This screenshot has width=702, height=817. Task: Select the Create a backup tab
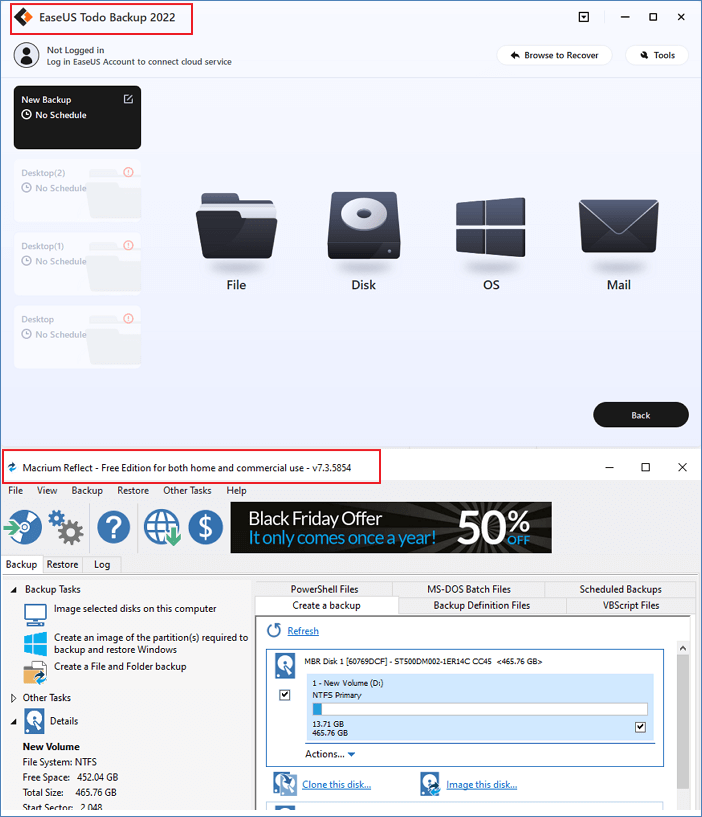pos(326,605)
